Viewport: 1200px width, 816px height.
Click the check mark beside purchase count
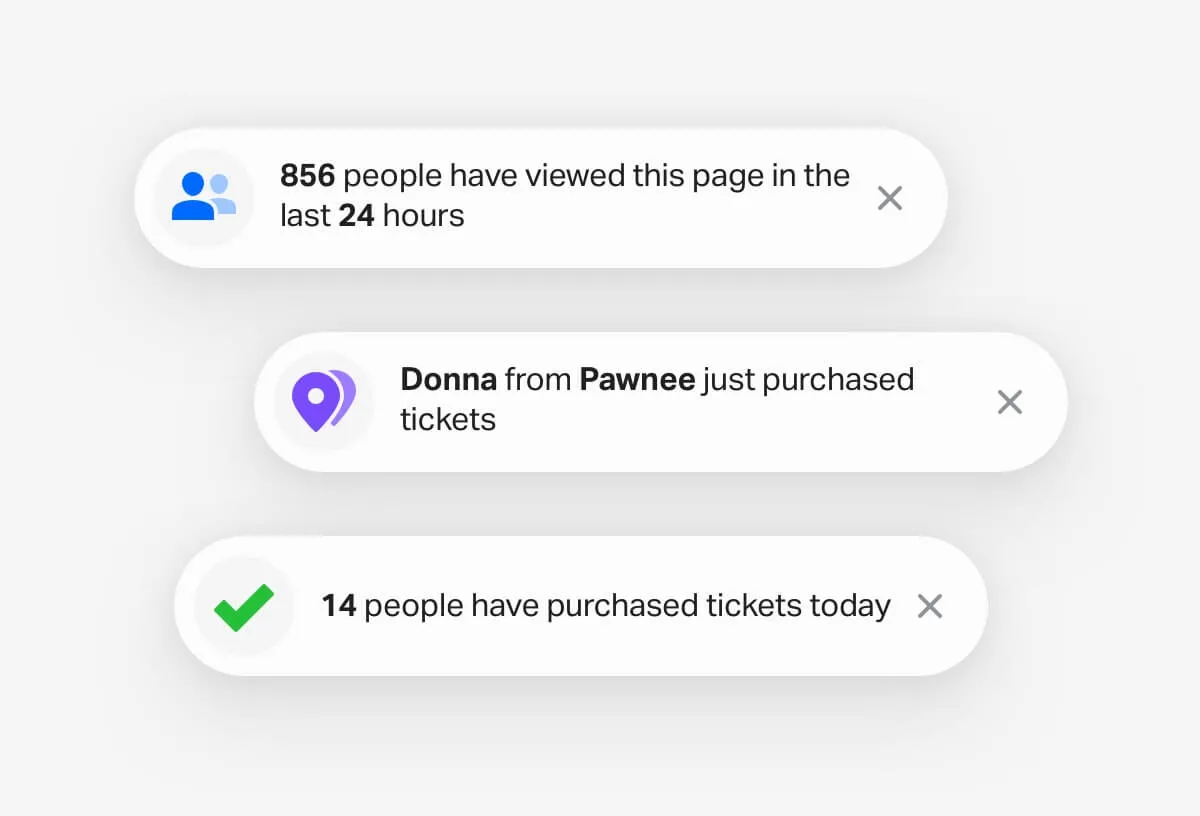point(243,605)
